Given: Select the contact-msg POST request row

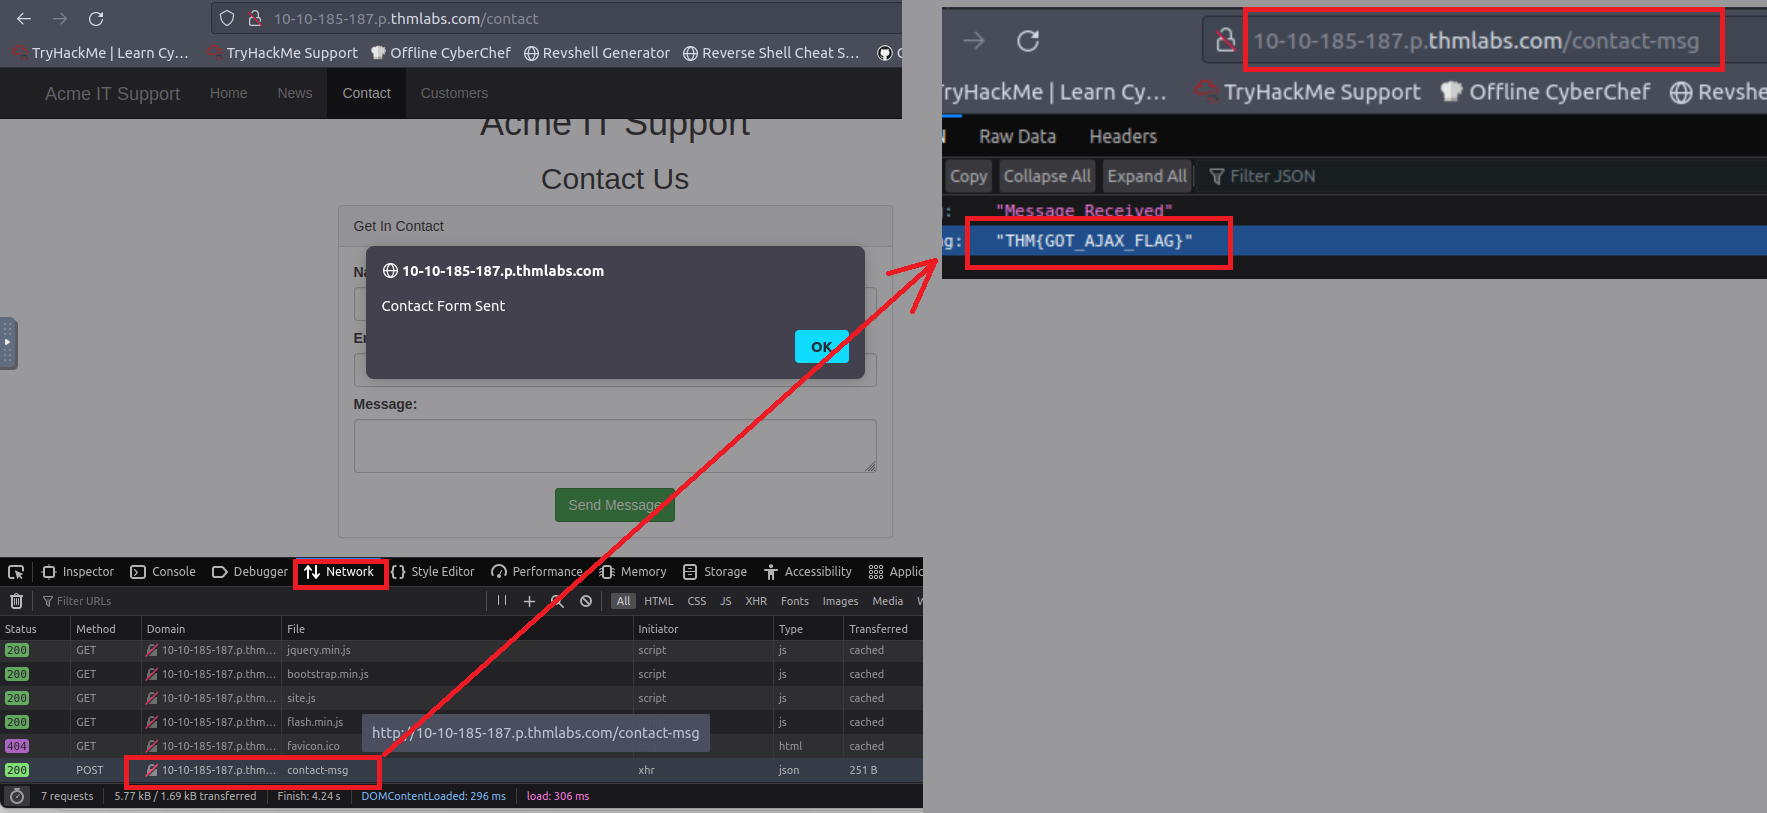Looking at the screenshot, I should pos(317,770).
